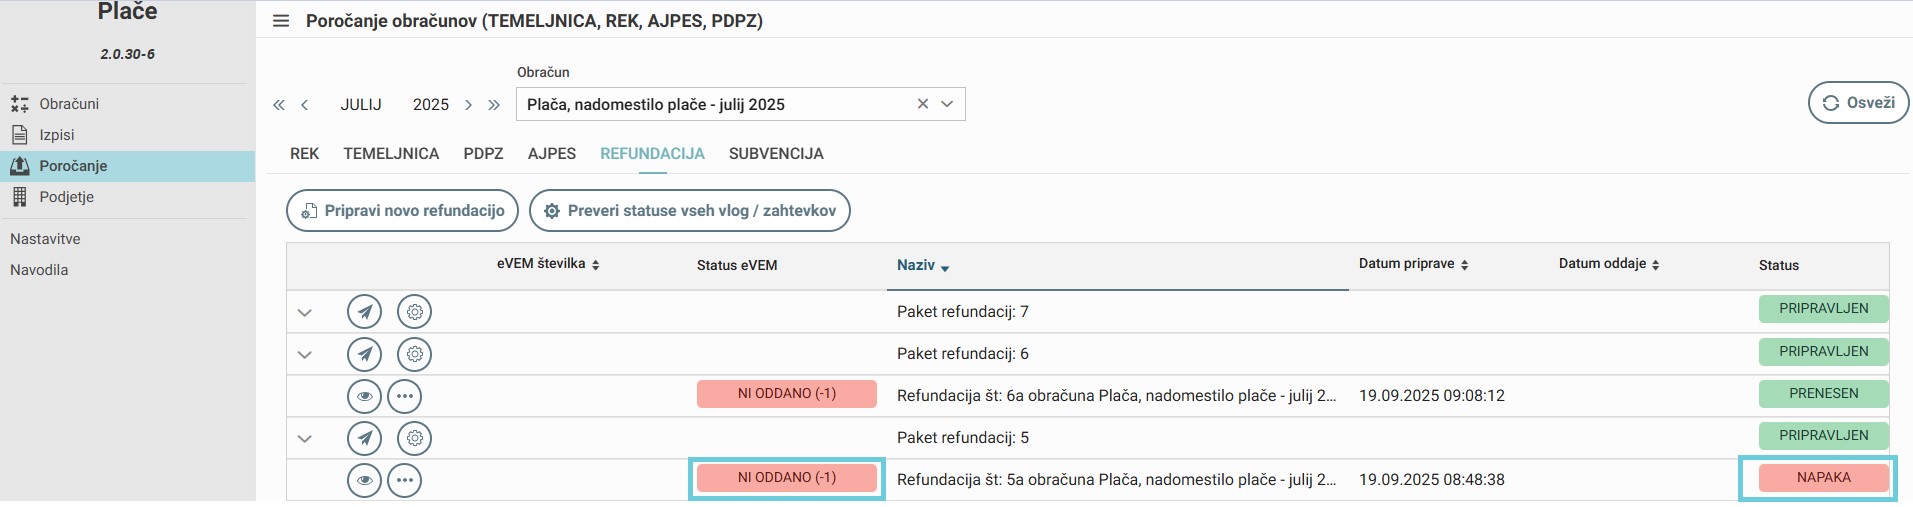The image size is (1913, 507).
Task: Open more options for Refundacija št: 5a
Action: 404,480
